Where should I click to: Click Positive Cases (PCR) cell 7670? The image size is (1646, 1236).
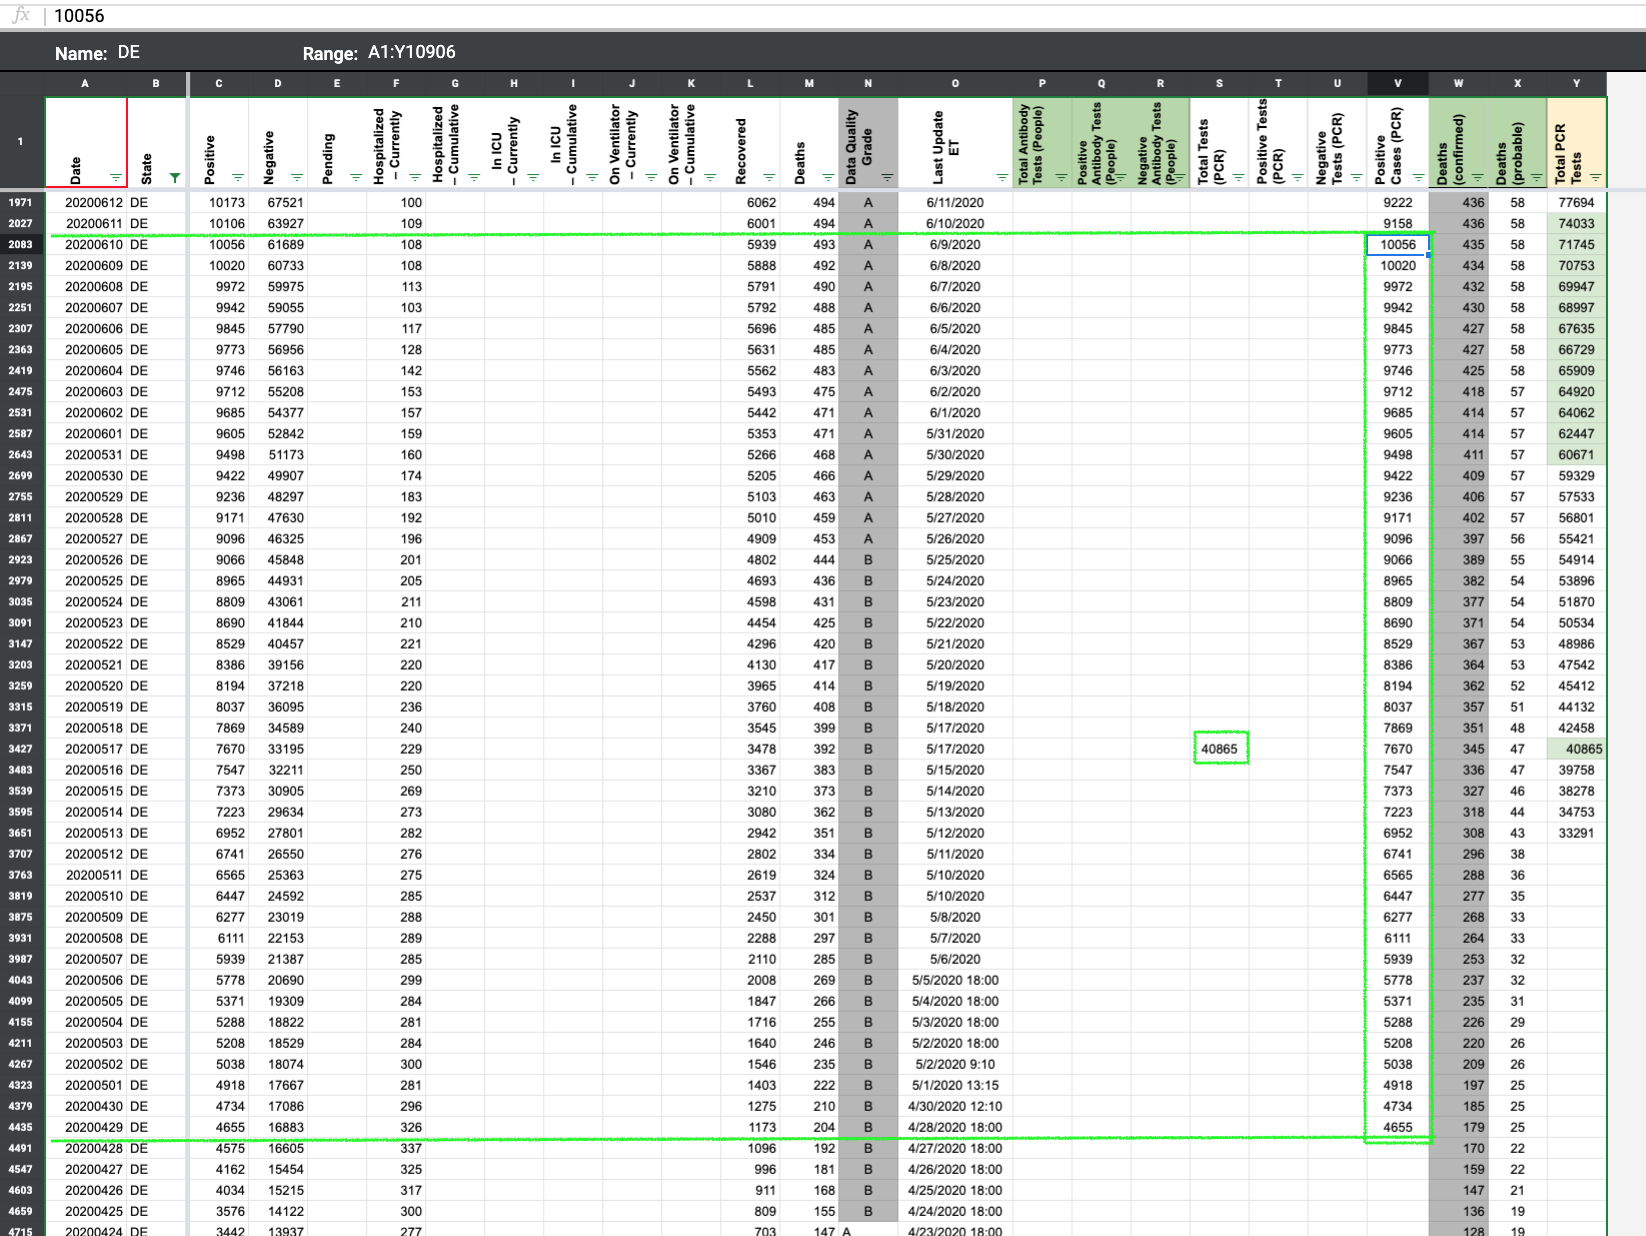(1398, 748)
